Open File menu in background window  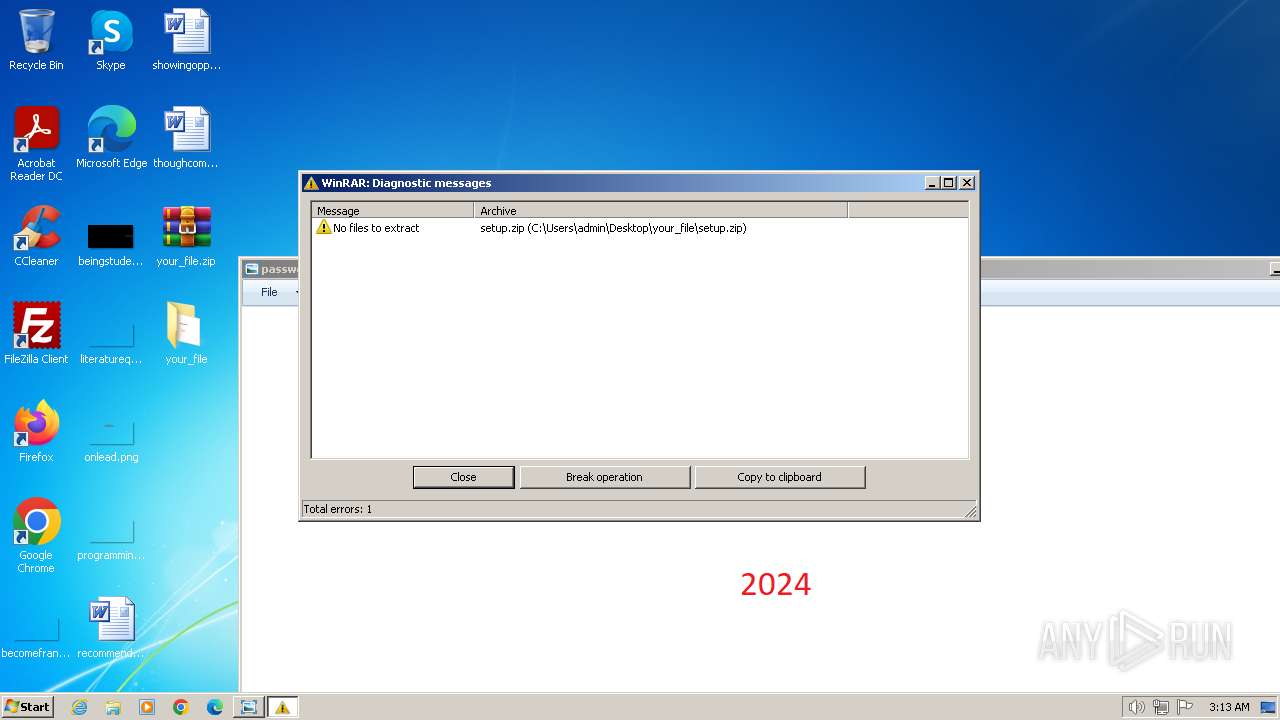pyautogui.click(x=270, y=292)
